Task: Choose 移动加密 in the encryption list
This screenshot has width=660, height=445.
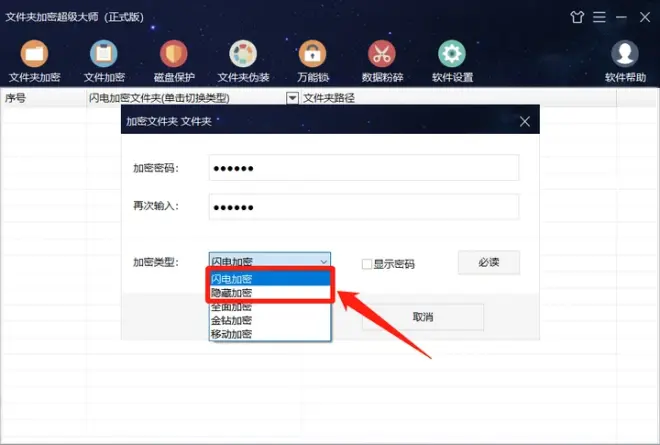Action: (x=268, y=334)
